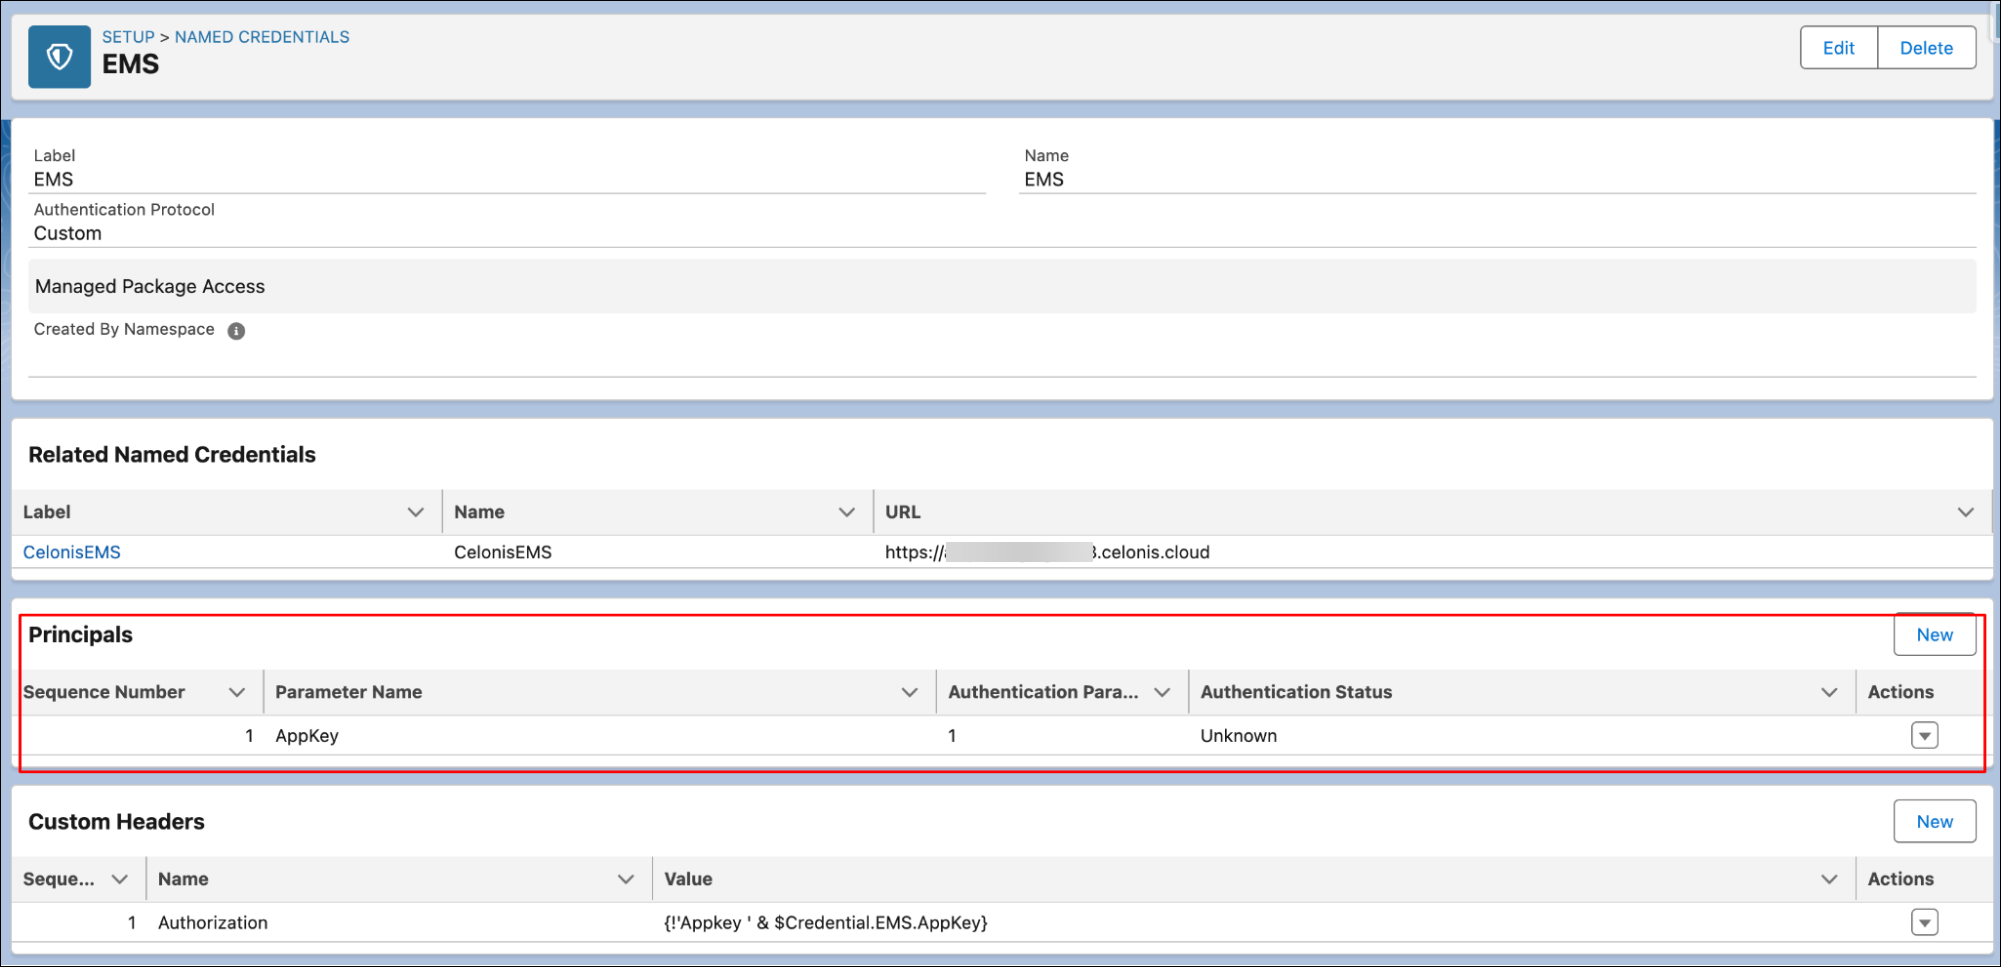Select the Unknown authentication status cell
2001x967 pixels.
pos(1238,736)
